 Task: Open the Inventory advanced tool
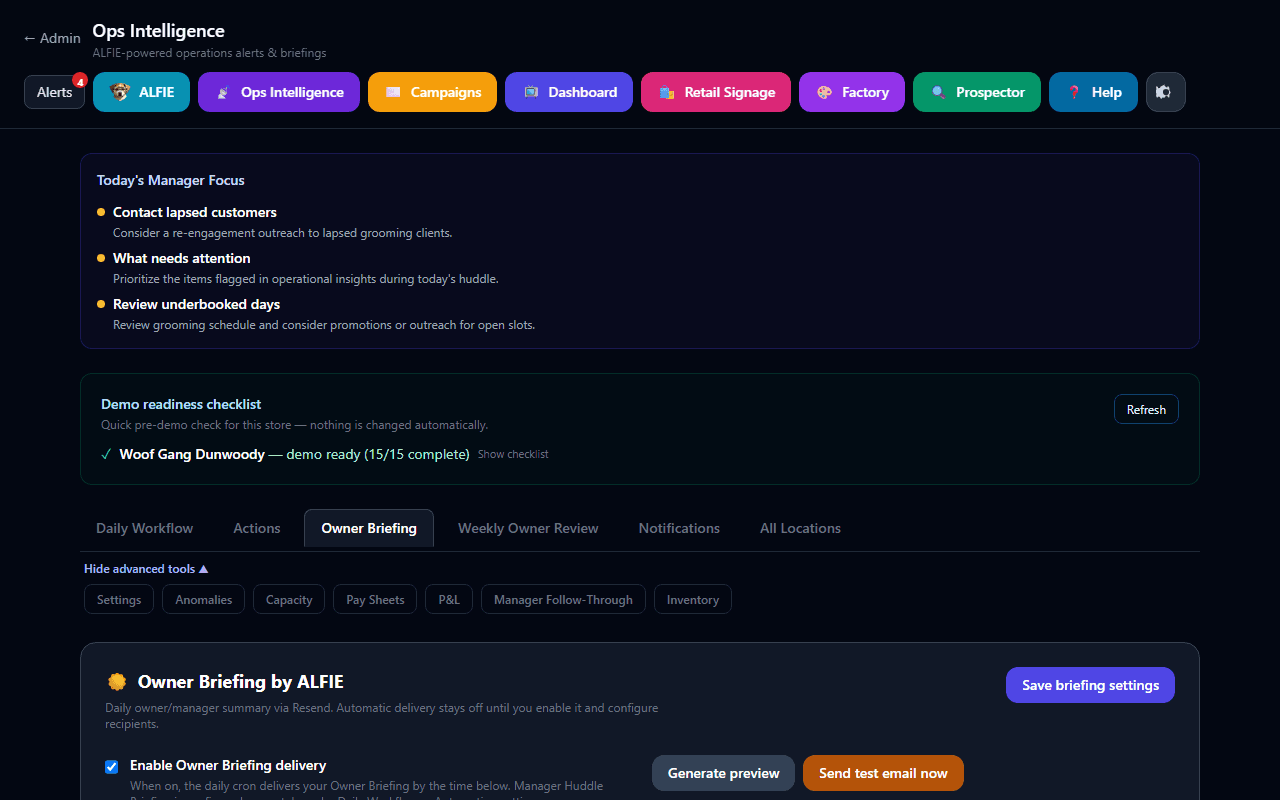(693, 599)
